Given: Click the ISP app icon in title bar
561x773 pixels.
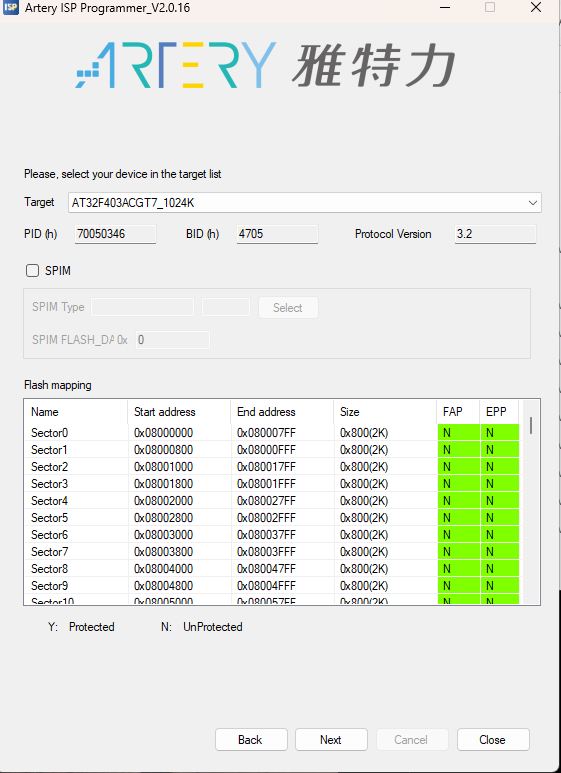Looking at the screenshot, I should 10,8.
